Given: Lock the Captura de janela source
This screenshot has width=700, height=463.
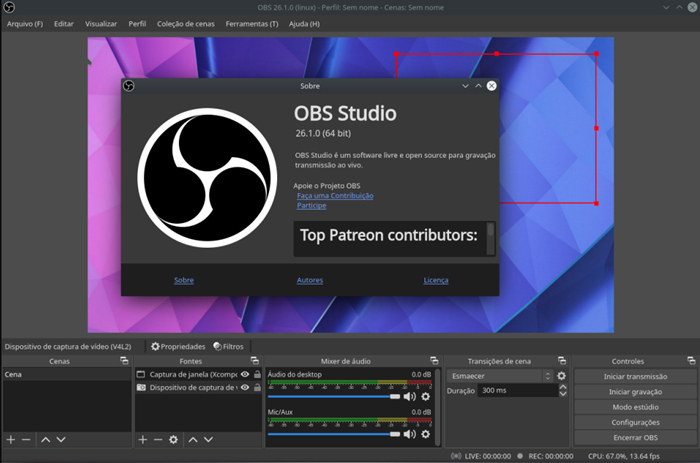Looking at the screenshot, I should (257, 374).
